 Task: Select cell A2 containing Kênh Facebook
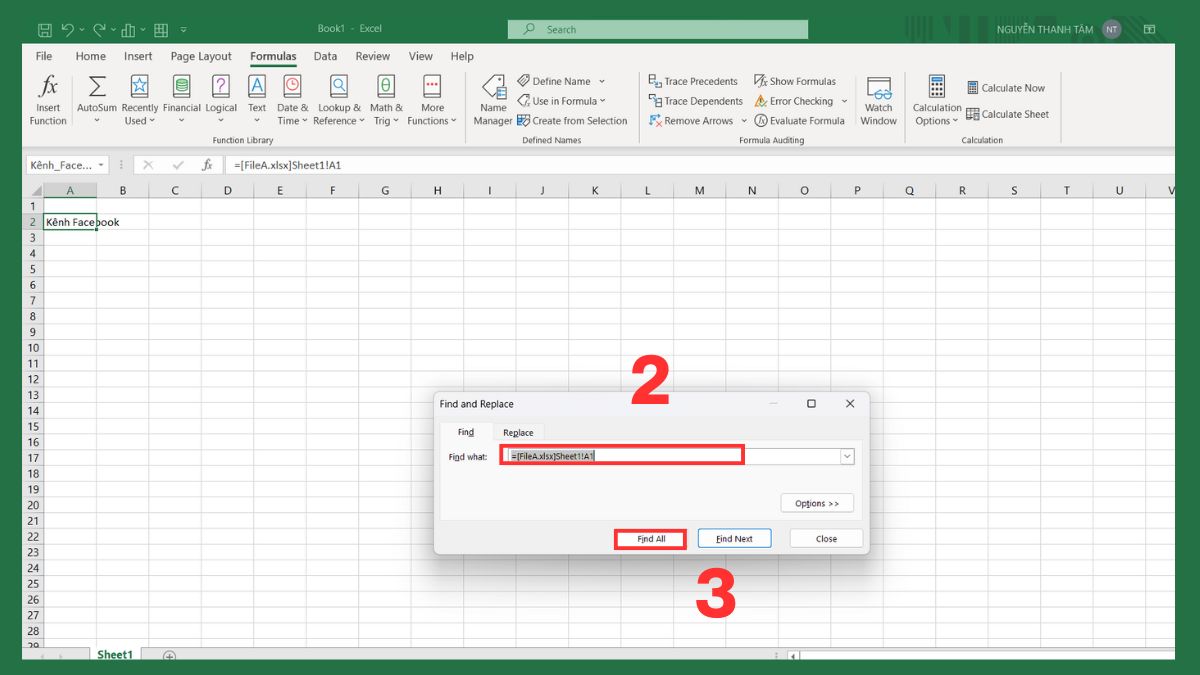[x=70, y=222]
